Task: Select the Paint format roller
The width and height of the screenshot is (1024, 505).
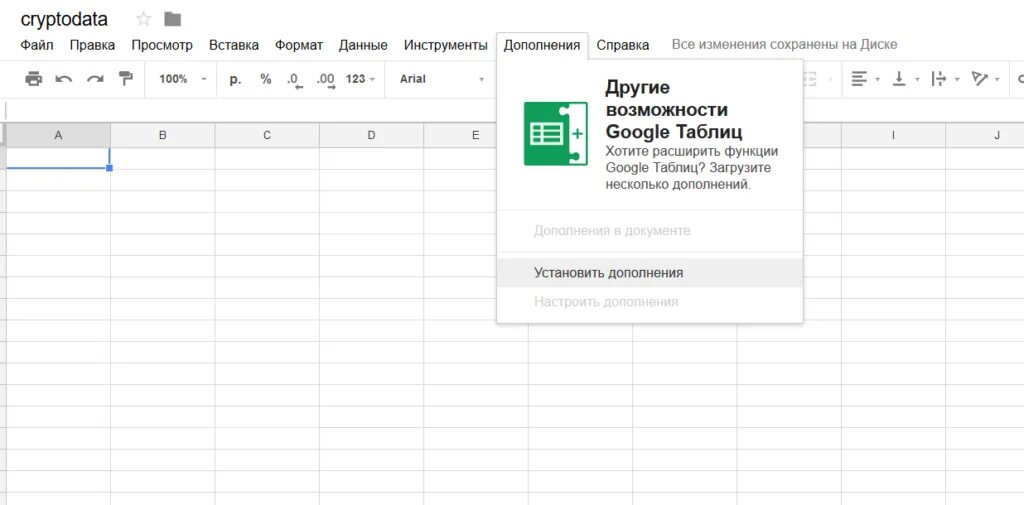Action: (x=125, y=79)
